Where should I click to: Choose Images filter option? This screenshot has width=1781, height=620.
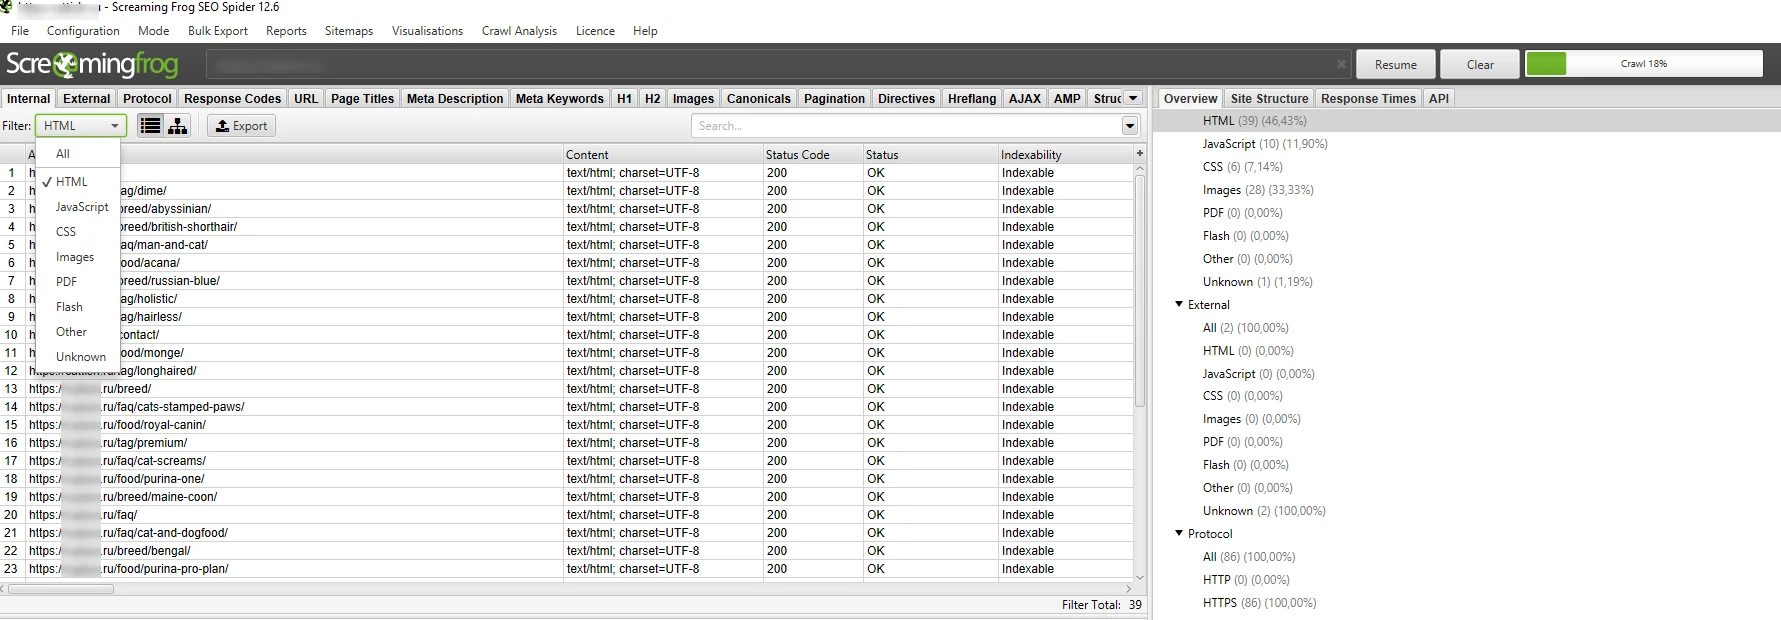coord(75,257)
